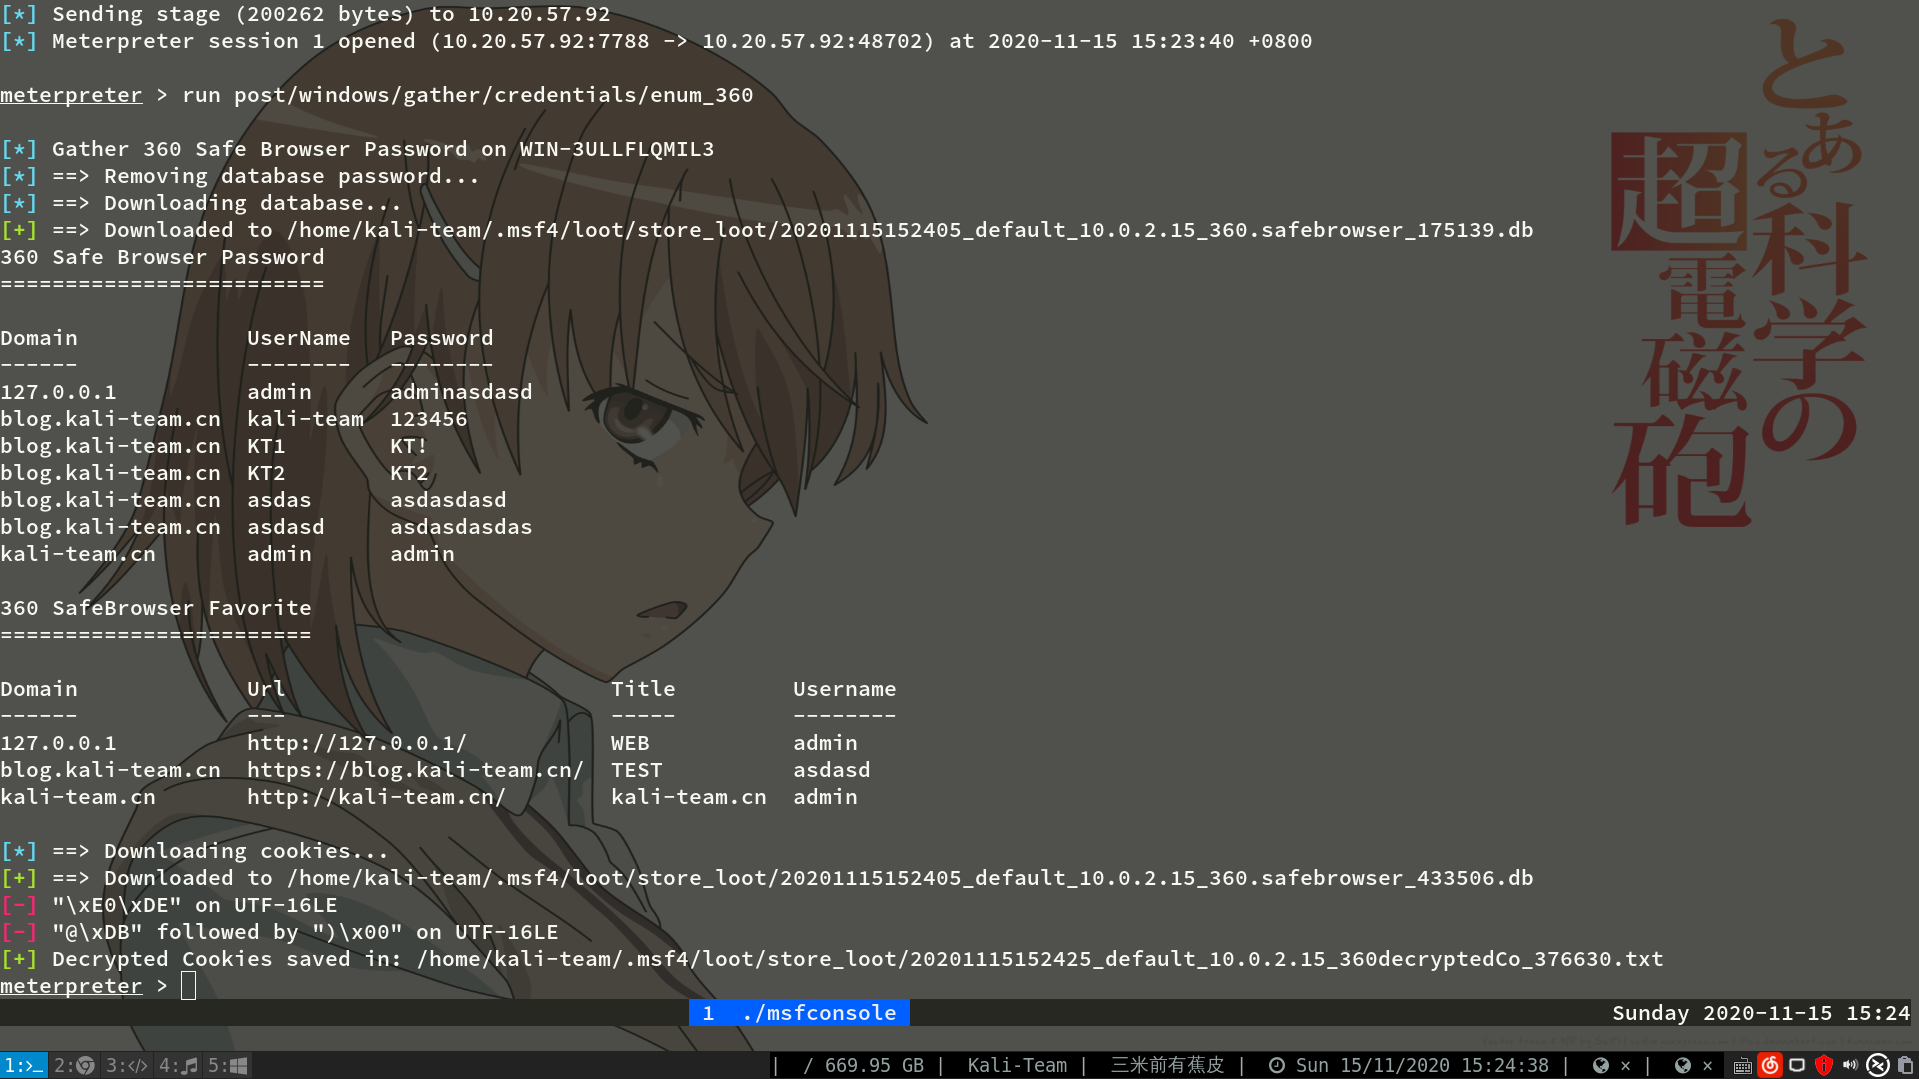
Task: Click the tmux clock Sunday 2020-11-15 15:24
Action: tap(1761, 1013)
